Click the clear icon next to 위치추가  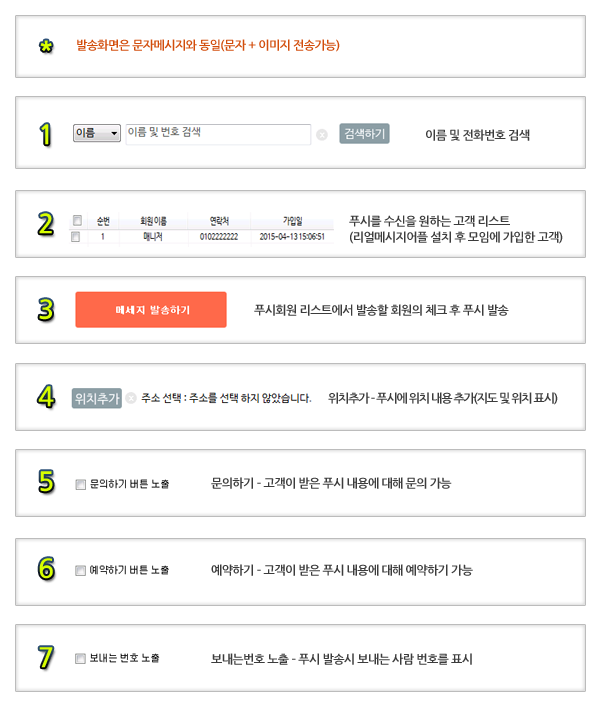(131, 398)
